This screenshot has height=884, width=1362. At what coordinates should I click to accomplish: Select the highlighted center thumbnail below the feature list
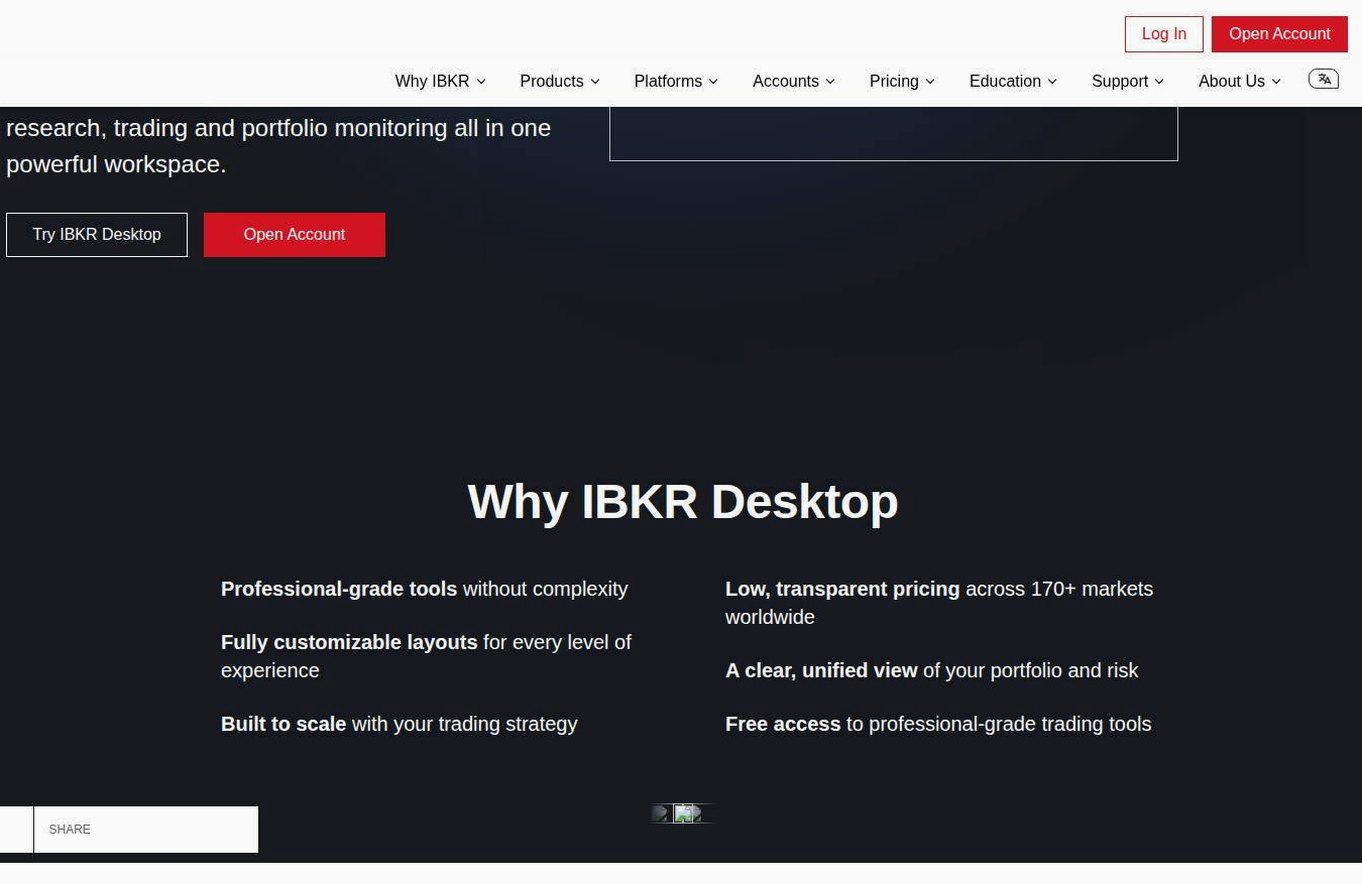tap(684, 814)
